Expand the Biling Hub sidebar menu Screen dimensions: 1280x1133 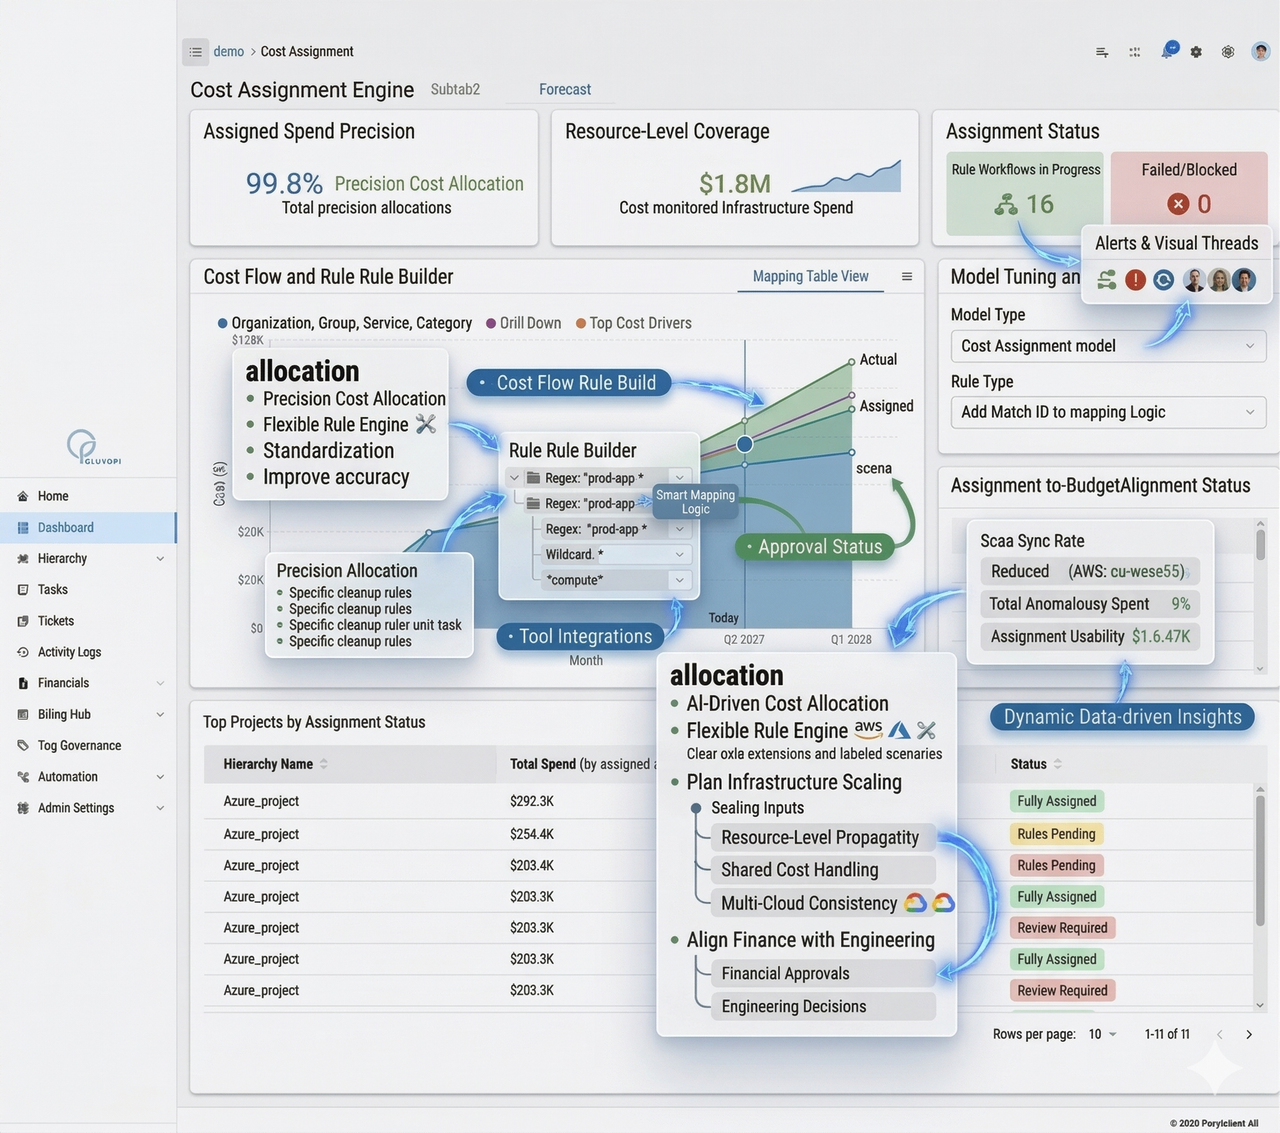tap(160, 715)
